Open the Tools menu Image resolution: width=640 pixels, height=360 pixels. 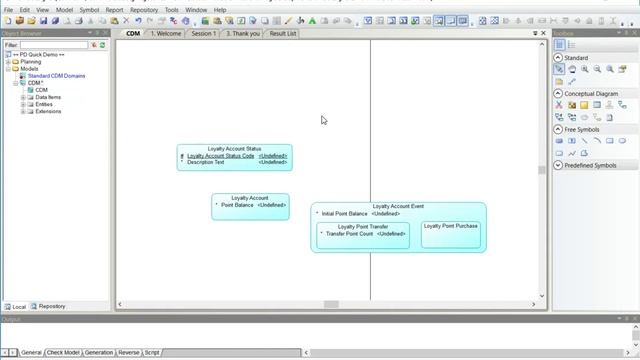pyautogui.click(x=172, y=10)
